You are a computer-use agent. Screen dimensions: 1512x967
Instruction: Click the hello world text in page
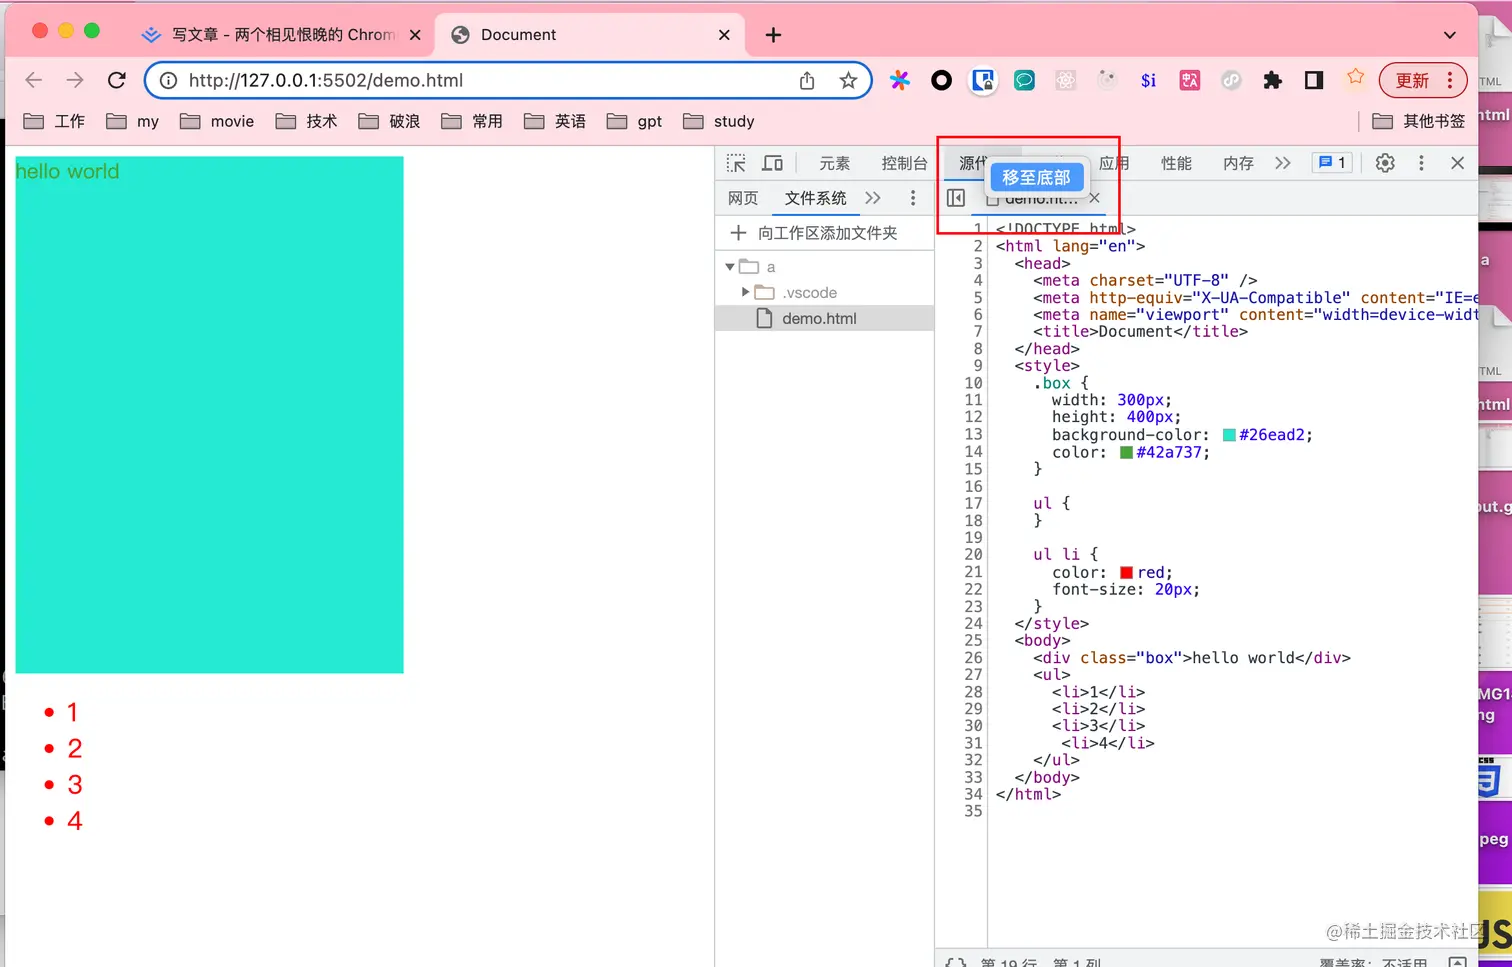pyautogui.click(x=67, y=171)
